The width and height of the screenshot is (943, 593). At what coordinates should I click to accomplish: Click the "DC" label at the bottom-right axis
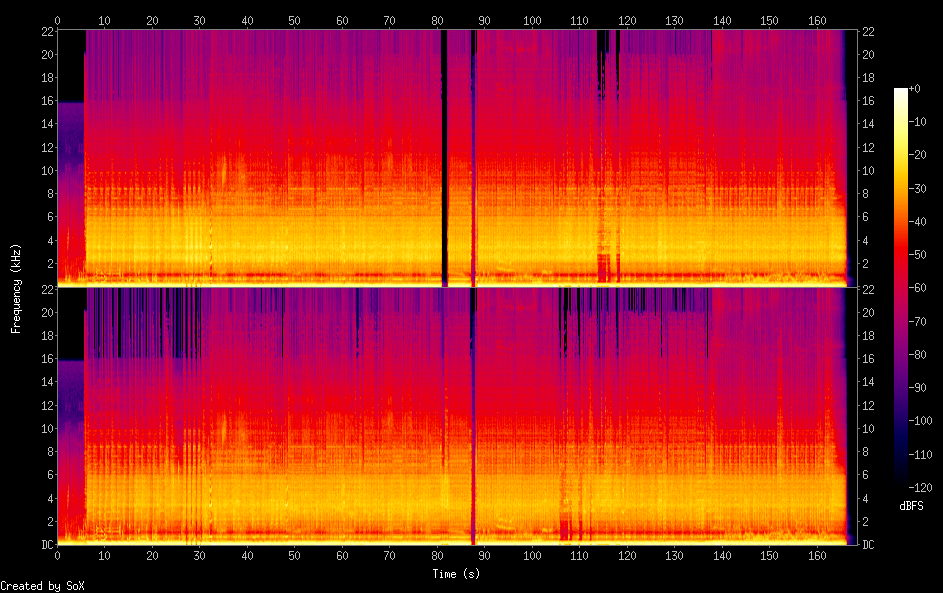[x=868, y=545]
